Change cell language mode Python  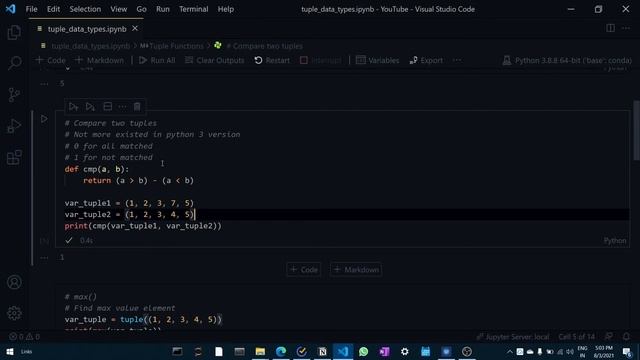pos(615,240)
